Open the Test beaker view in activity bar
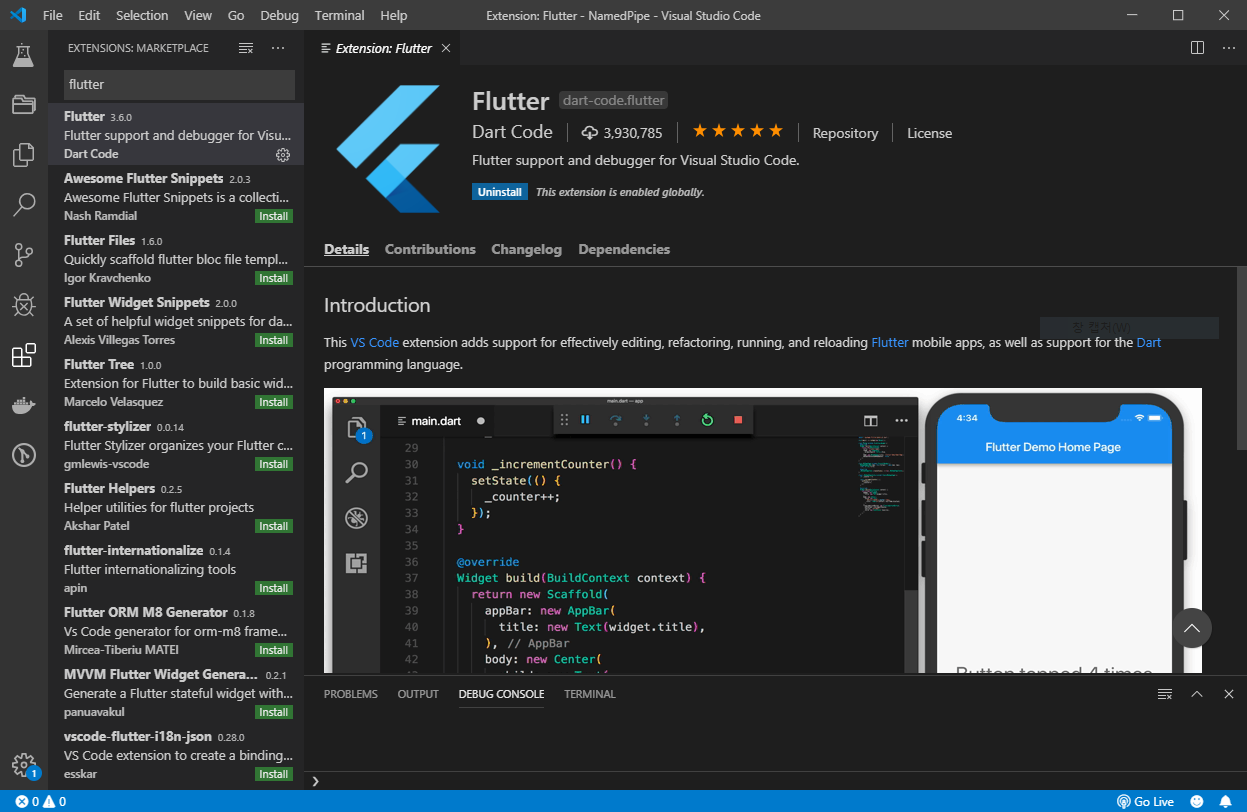This screenshot has height=812, width=1247. pyautogui.click(x=23, y=56)
